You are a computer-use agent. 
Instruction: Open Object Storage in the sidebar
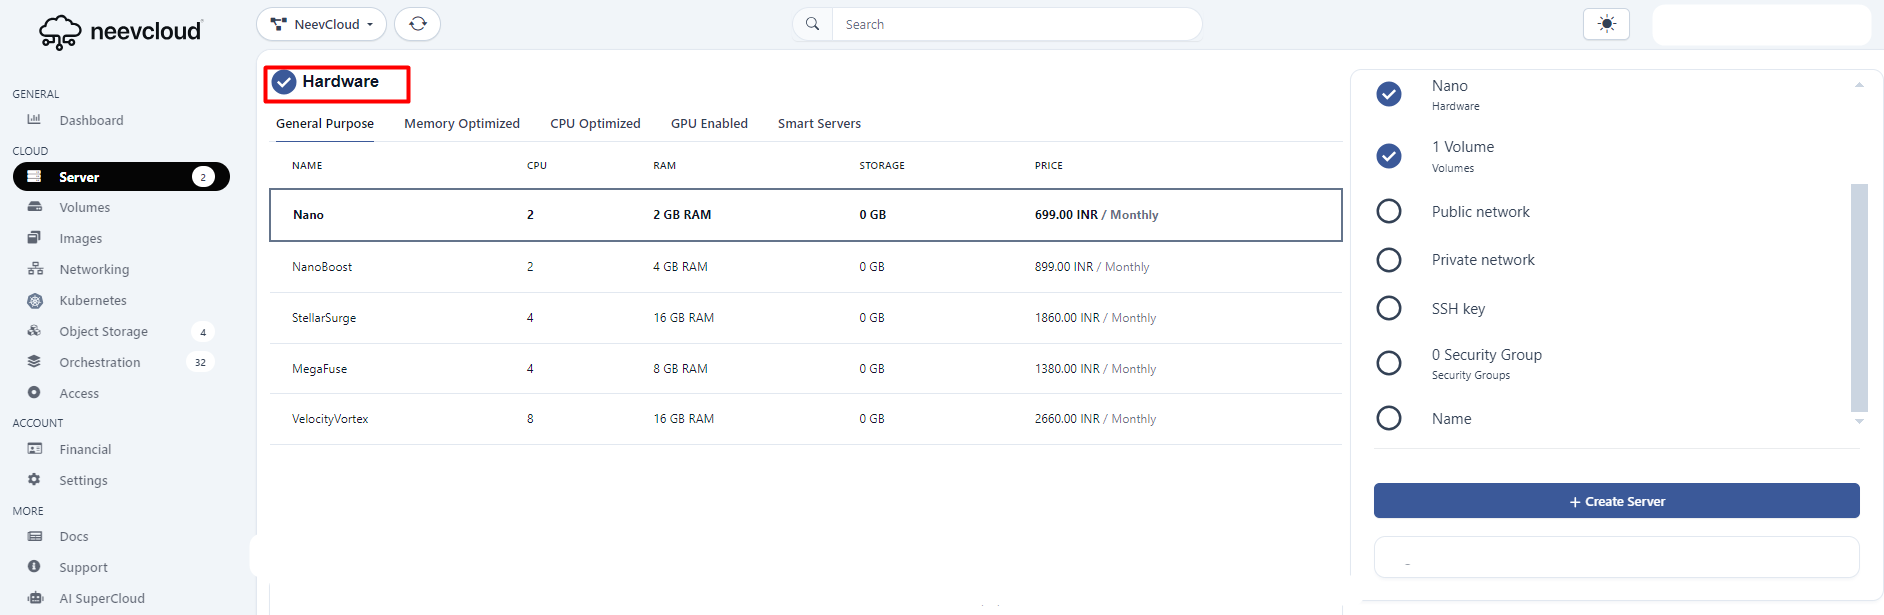(x=103, y=332)
